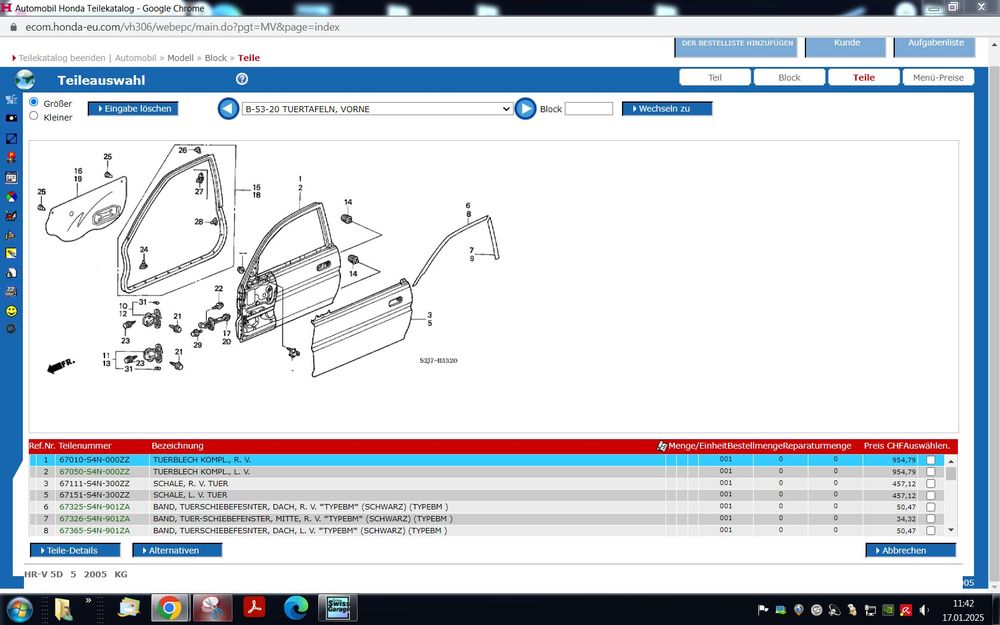Show more taskbar items via chevron
Viewport: 1000px width, 625px height.
(x=88, y=600)
